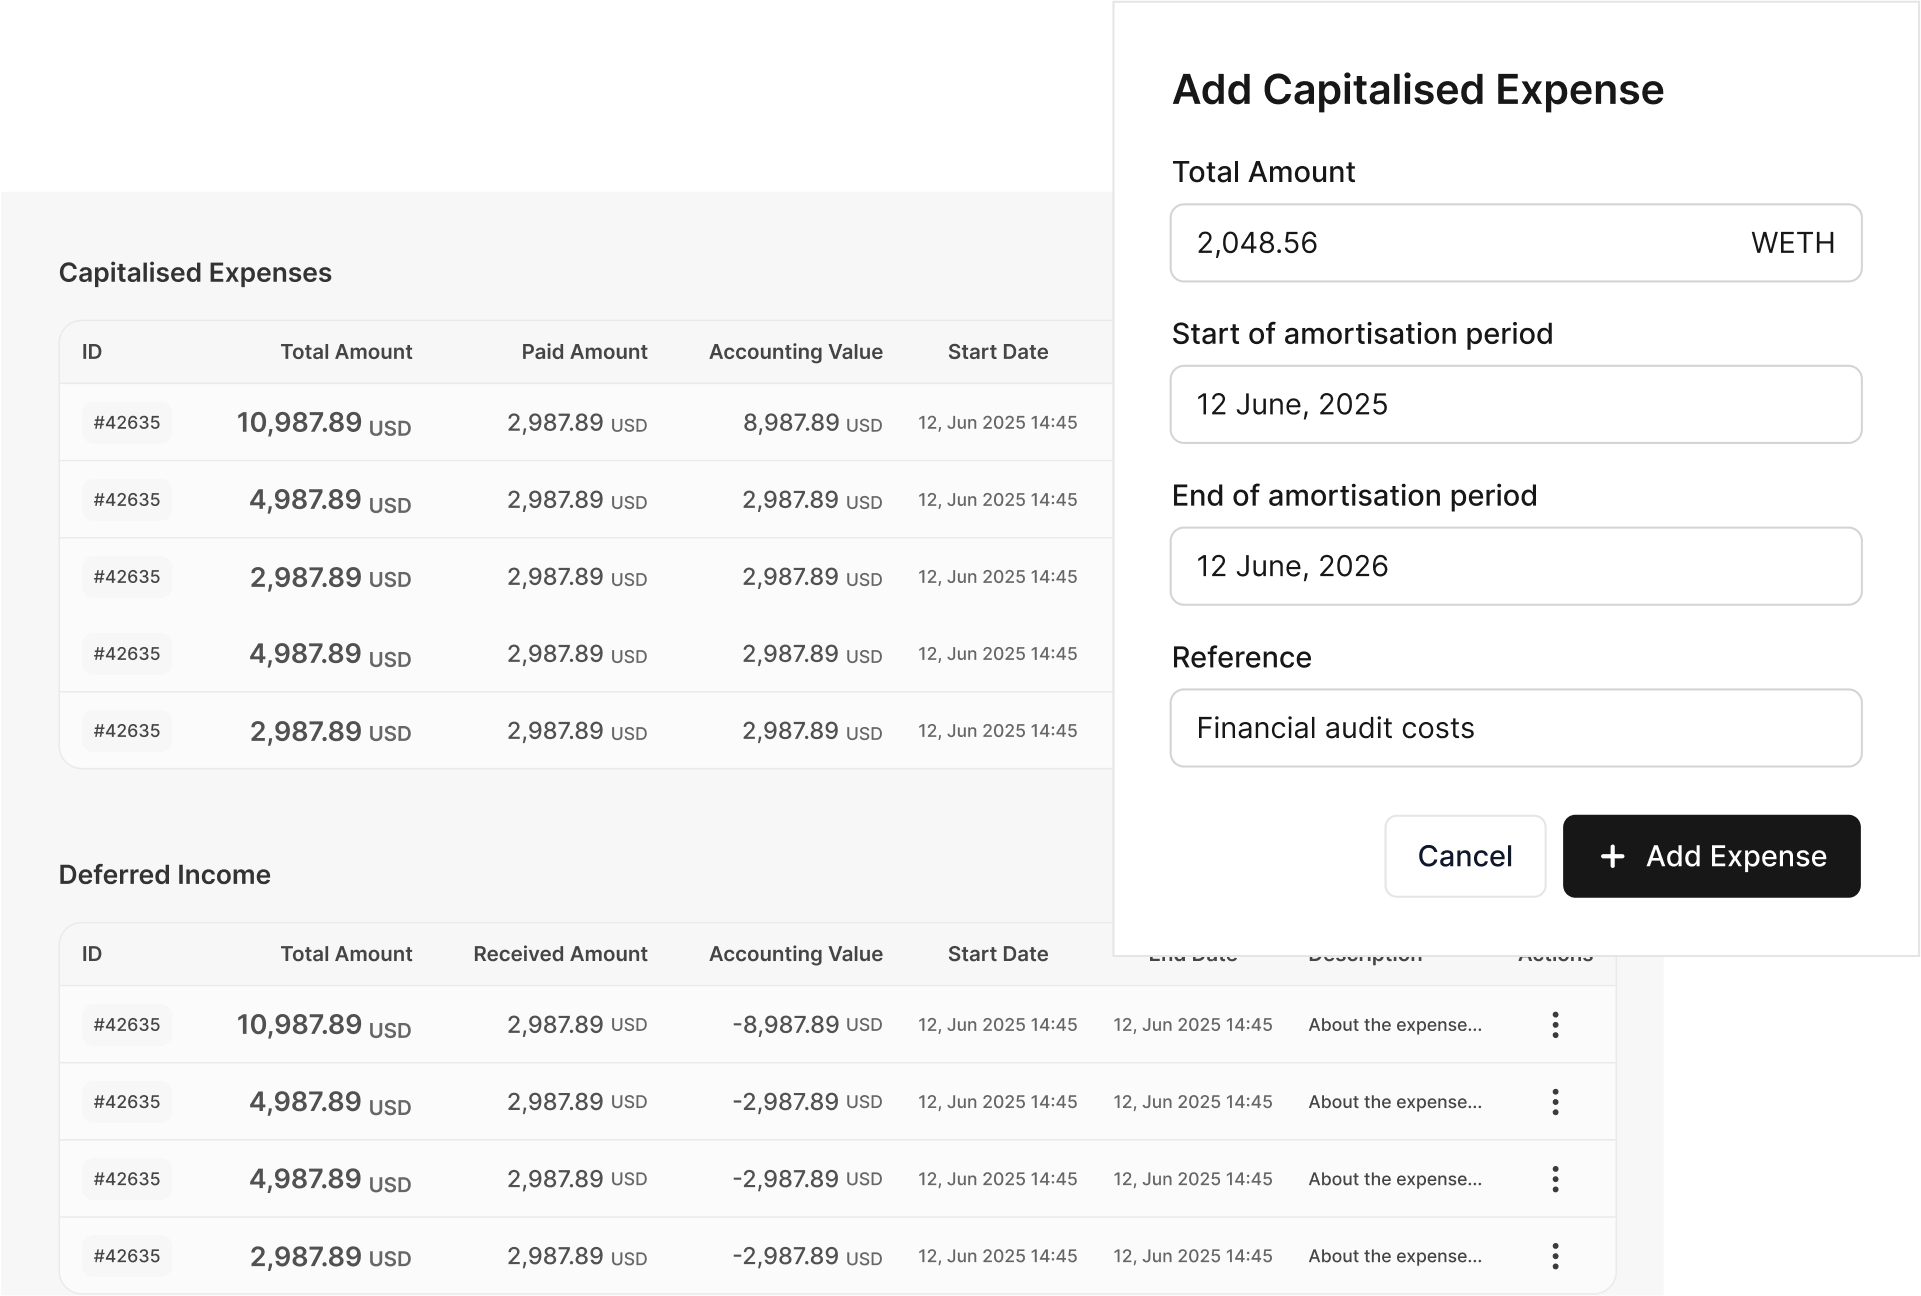Image resolution: width=1921 pixels, height=1296 pixels.
Task: Open actions menu for second deferred income row
Action: coord(1554,1101)
